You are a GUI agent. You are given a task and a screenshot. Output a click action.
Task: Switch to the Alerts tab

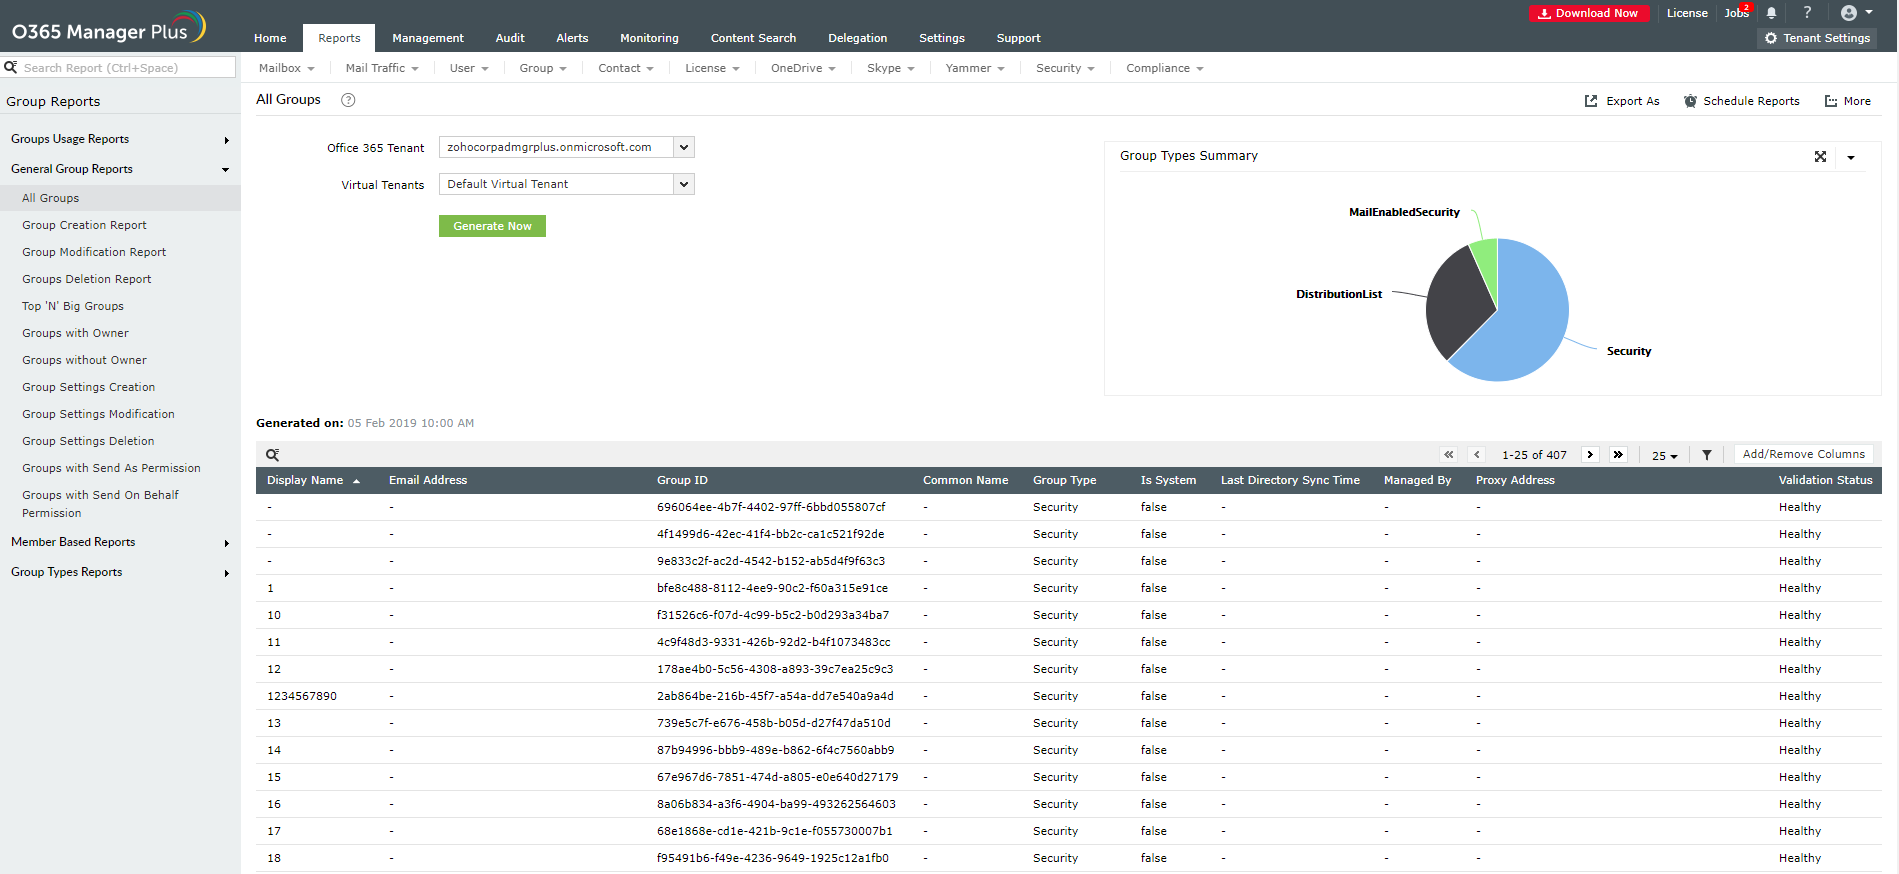click(572, 38)
